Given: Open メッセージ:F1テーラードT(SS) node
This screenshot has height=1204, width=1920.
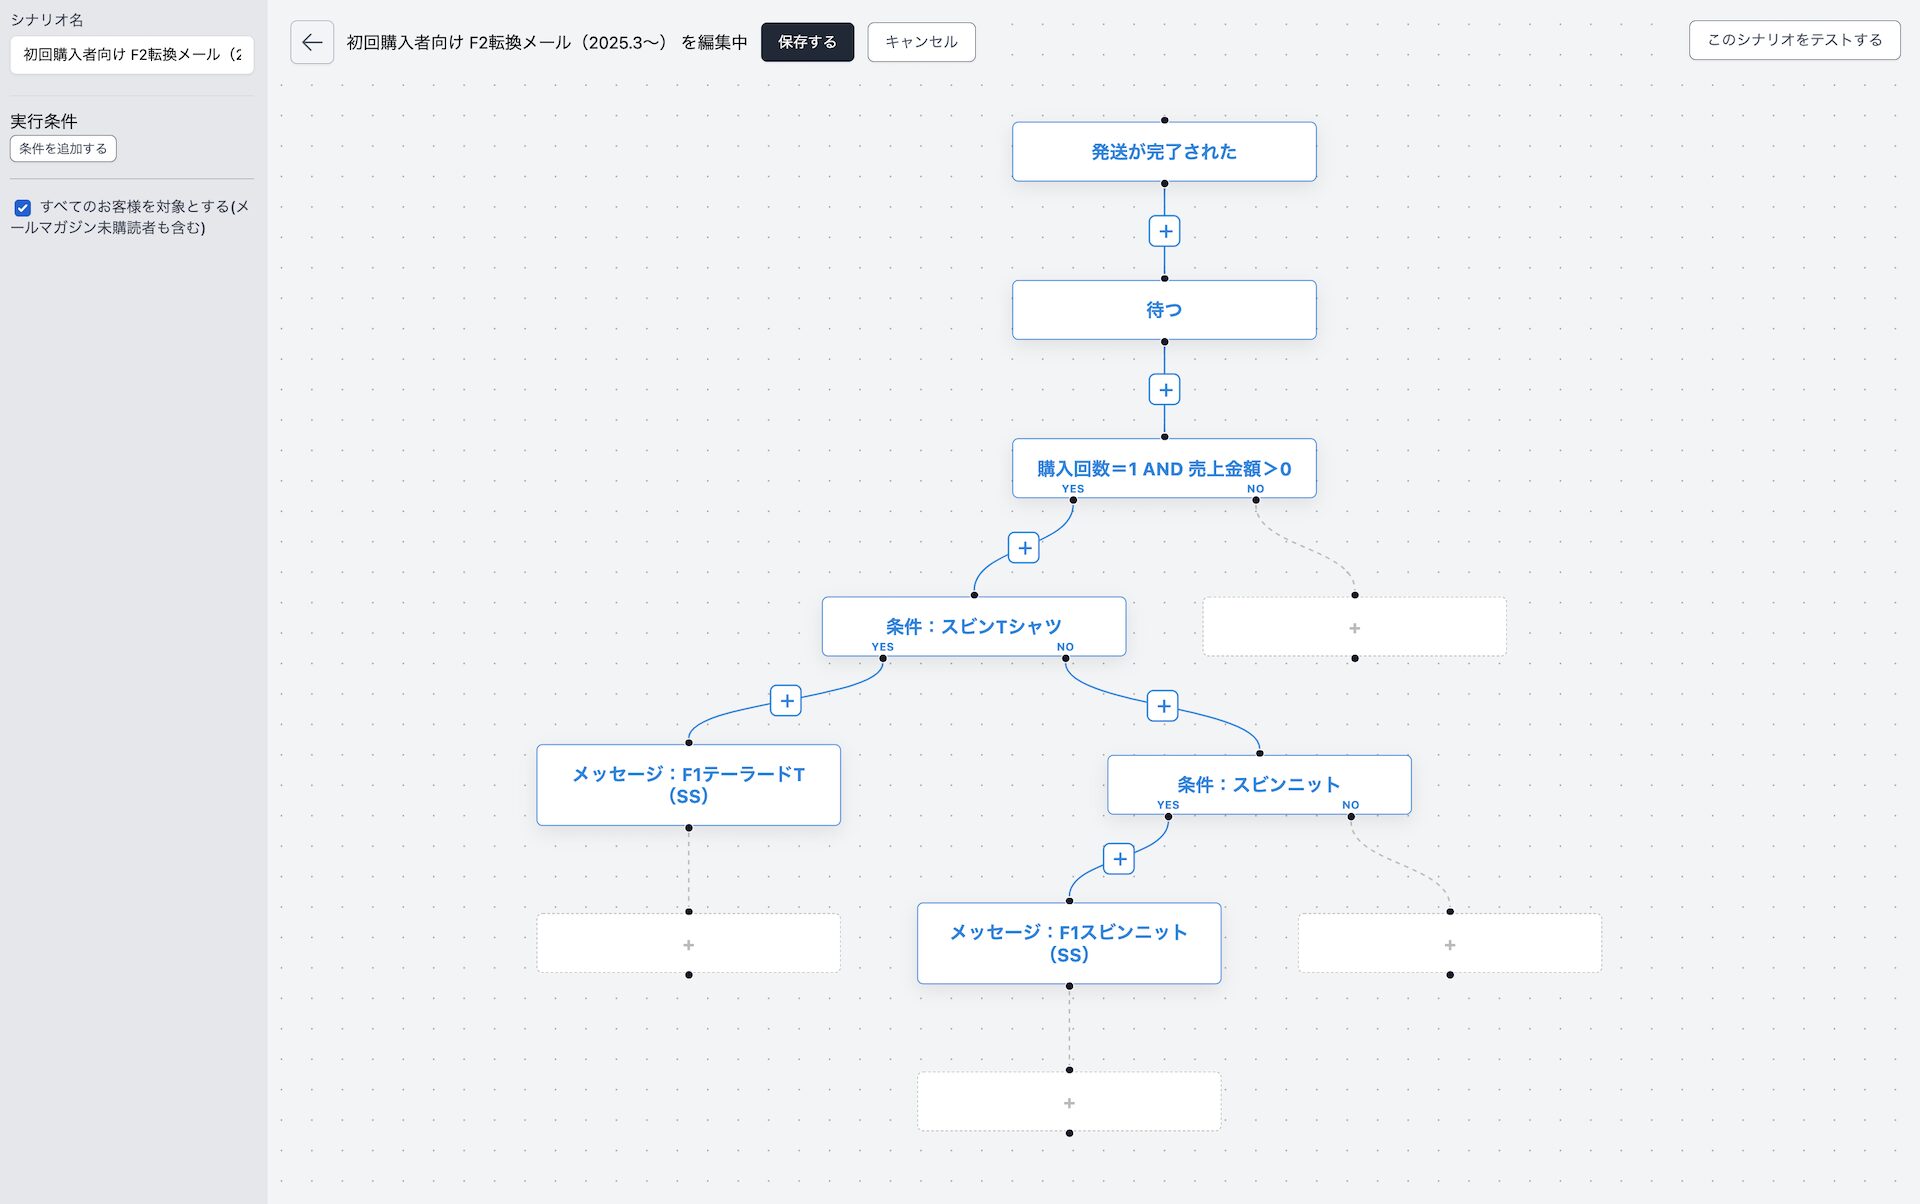Looking at the screenshot, I should pyautogui.click(x=688, y=785).
